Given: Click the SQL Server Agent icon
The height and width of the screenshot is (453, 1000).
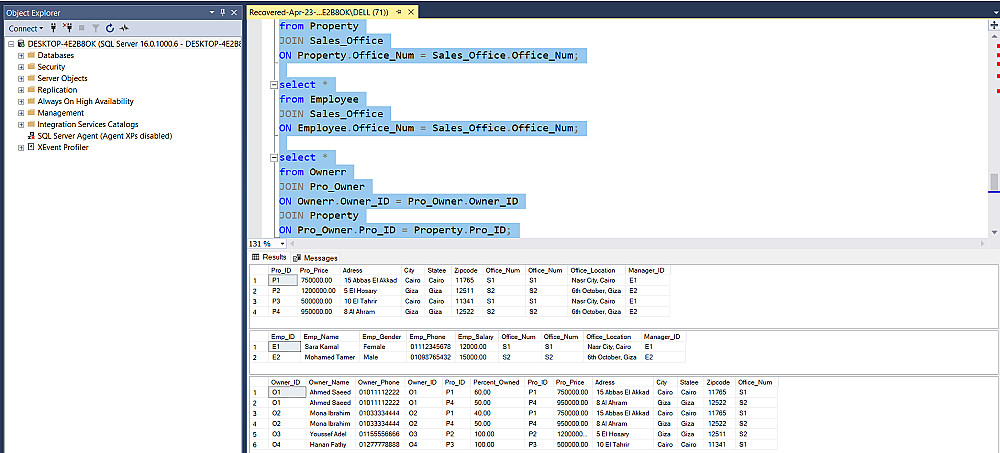Looking at the screenshot, I should tap(31, 136).
